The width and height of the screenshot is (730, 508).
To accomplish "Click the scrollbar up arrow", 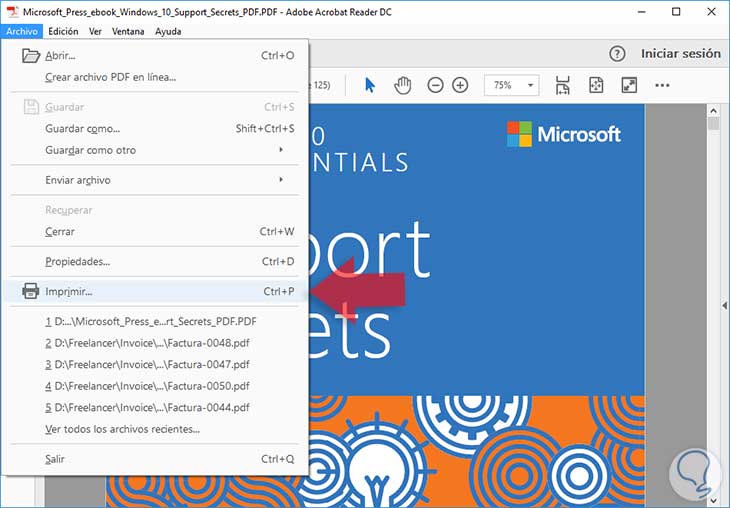I will pos(713,111).
